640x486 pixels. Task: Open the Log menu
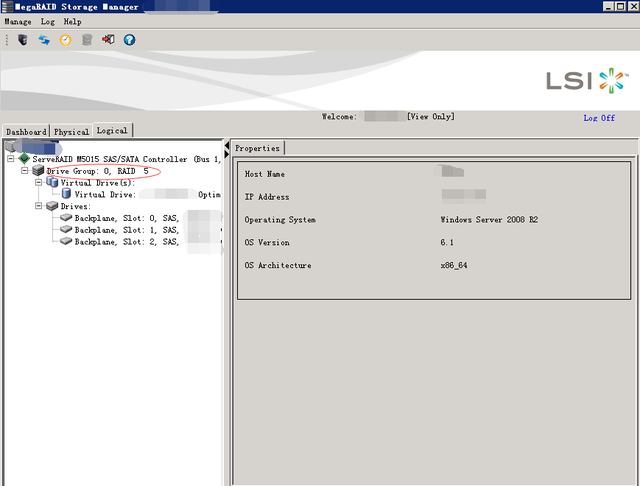coord(47,22)
